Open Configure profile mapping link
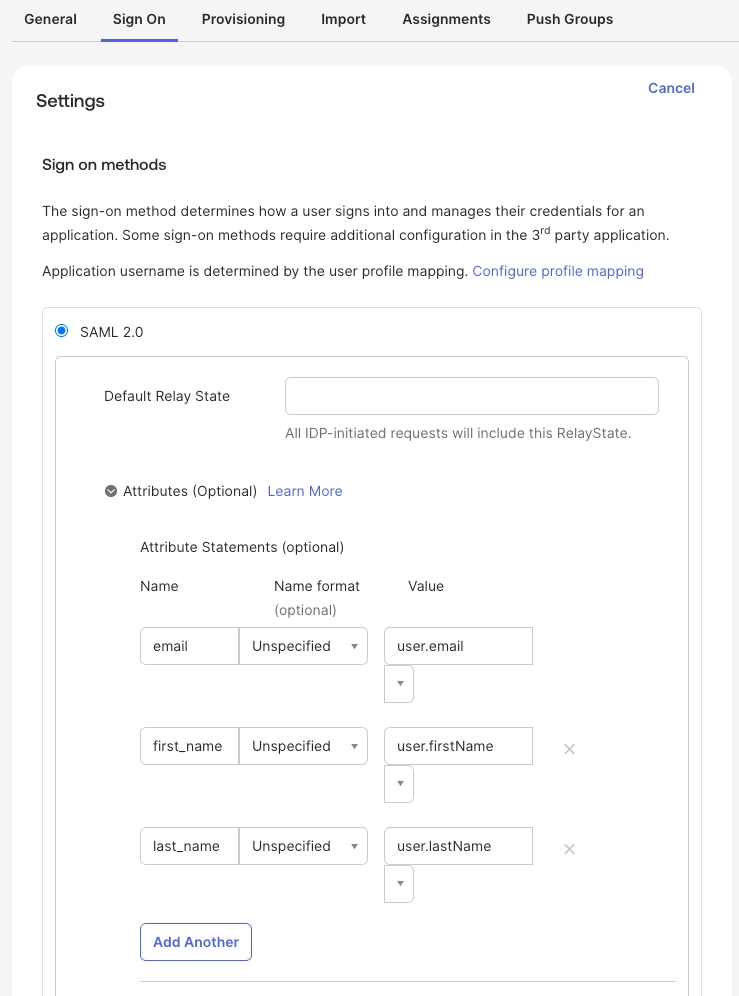Image resolution: width=739 pixels, height=996 pixels. pos(558,271)
